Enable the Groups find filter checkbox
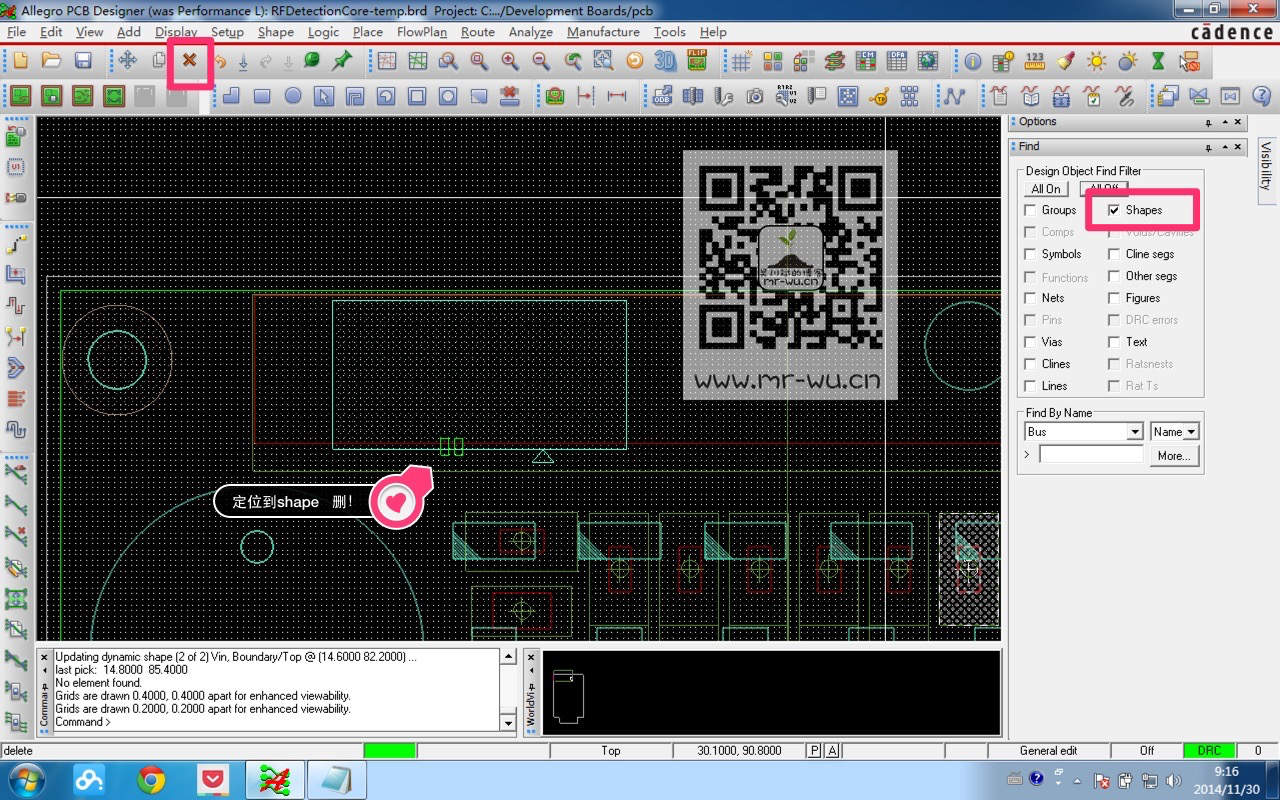 tap(1030, 210)
